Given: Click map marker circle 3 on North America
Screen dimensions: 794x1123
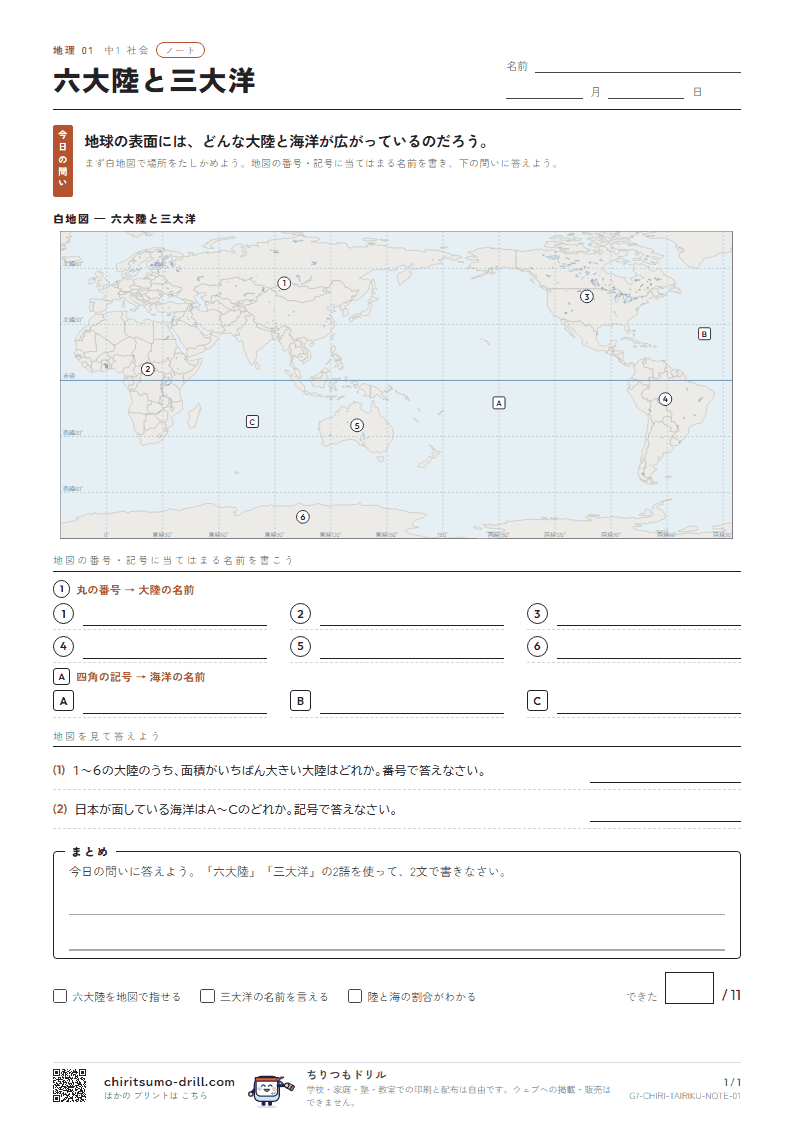Looking at the screenshot, I should coord(586,297).
